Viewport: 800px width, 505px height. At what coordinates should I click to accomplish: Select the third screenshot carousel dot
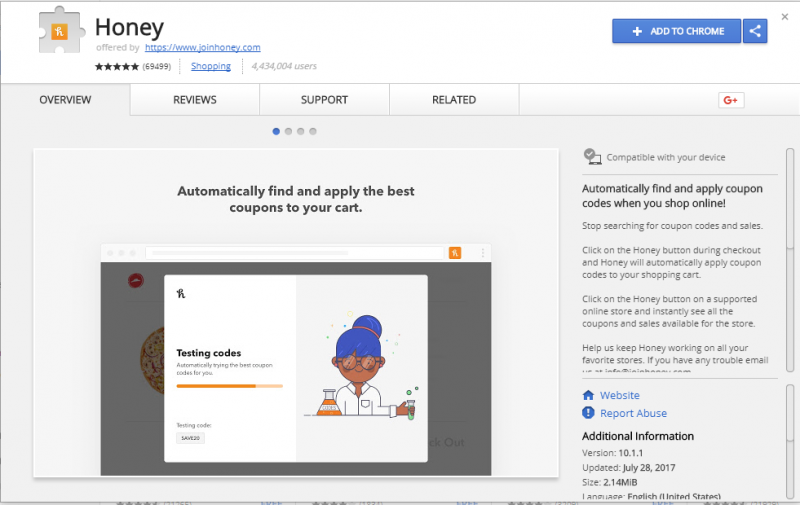pyautogui.click(x=301, y=131)
